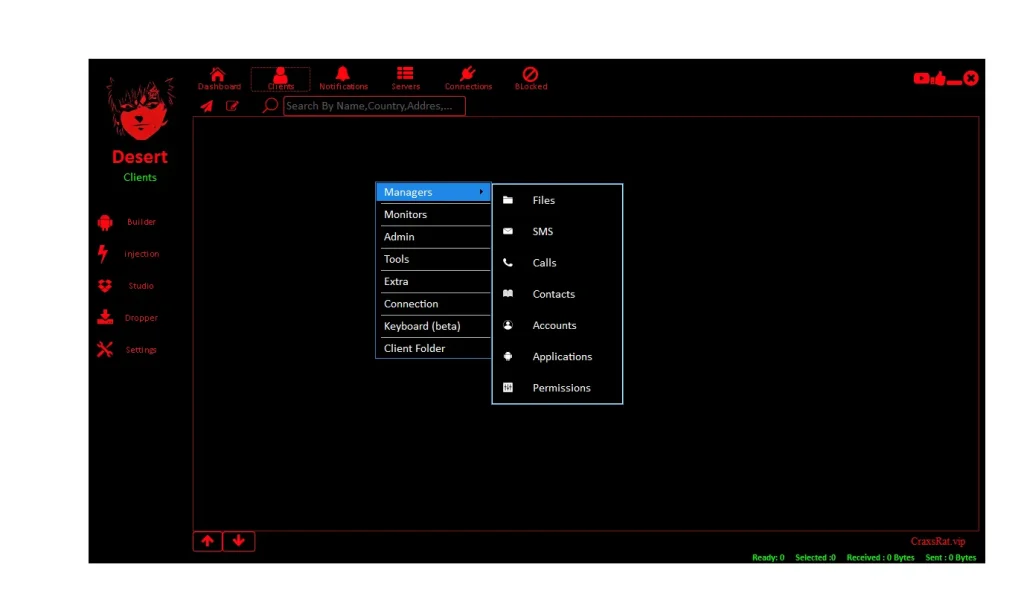Open the Blocked icon in top bar
1024x614 pixels.
pos(531,75)
